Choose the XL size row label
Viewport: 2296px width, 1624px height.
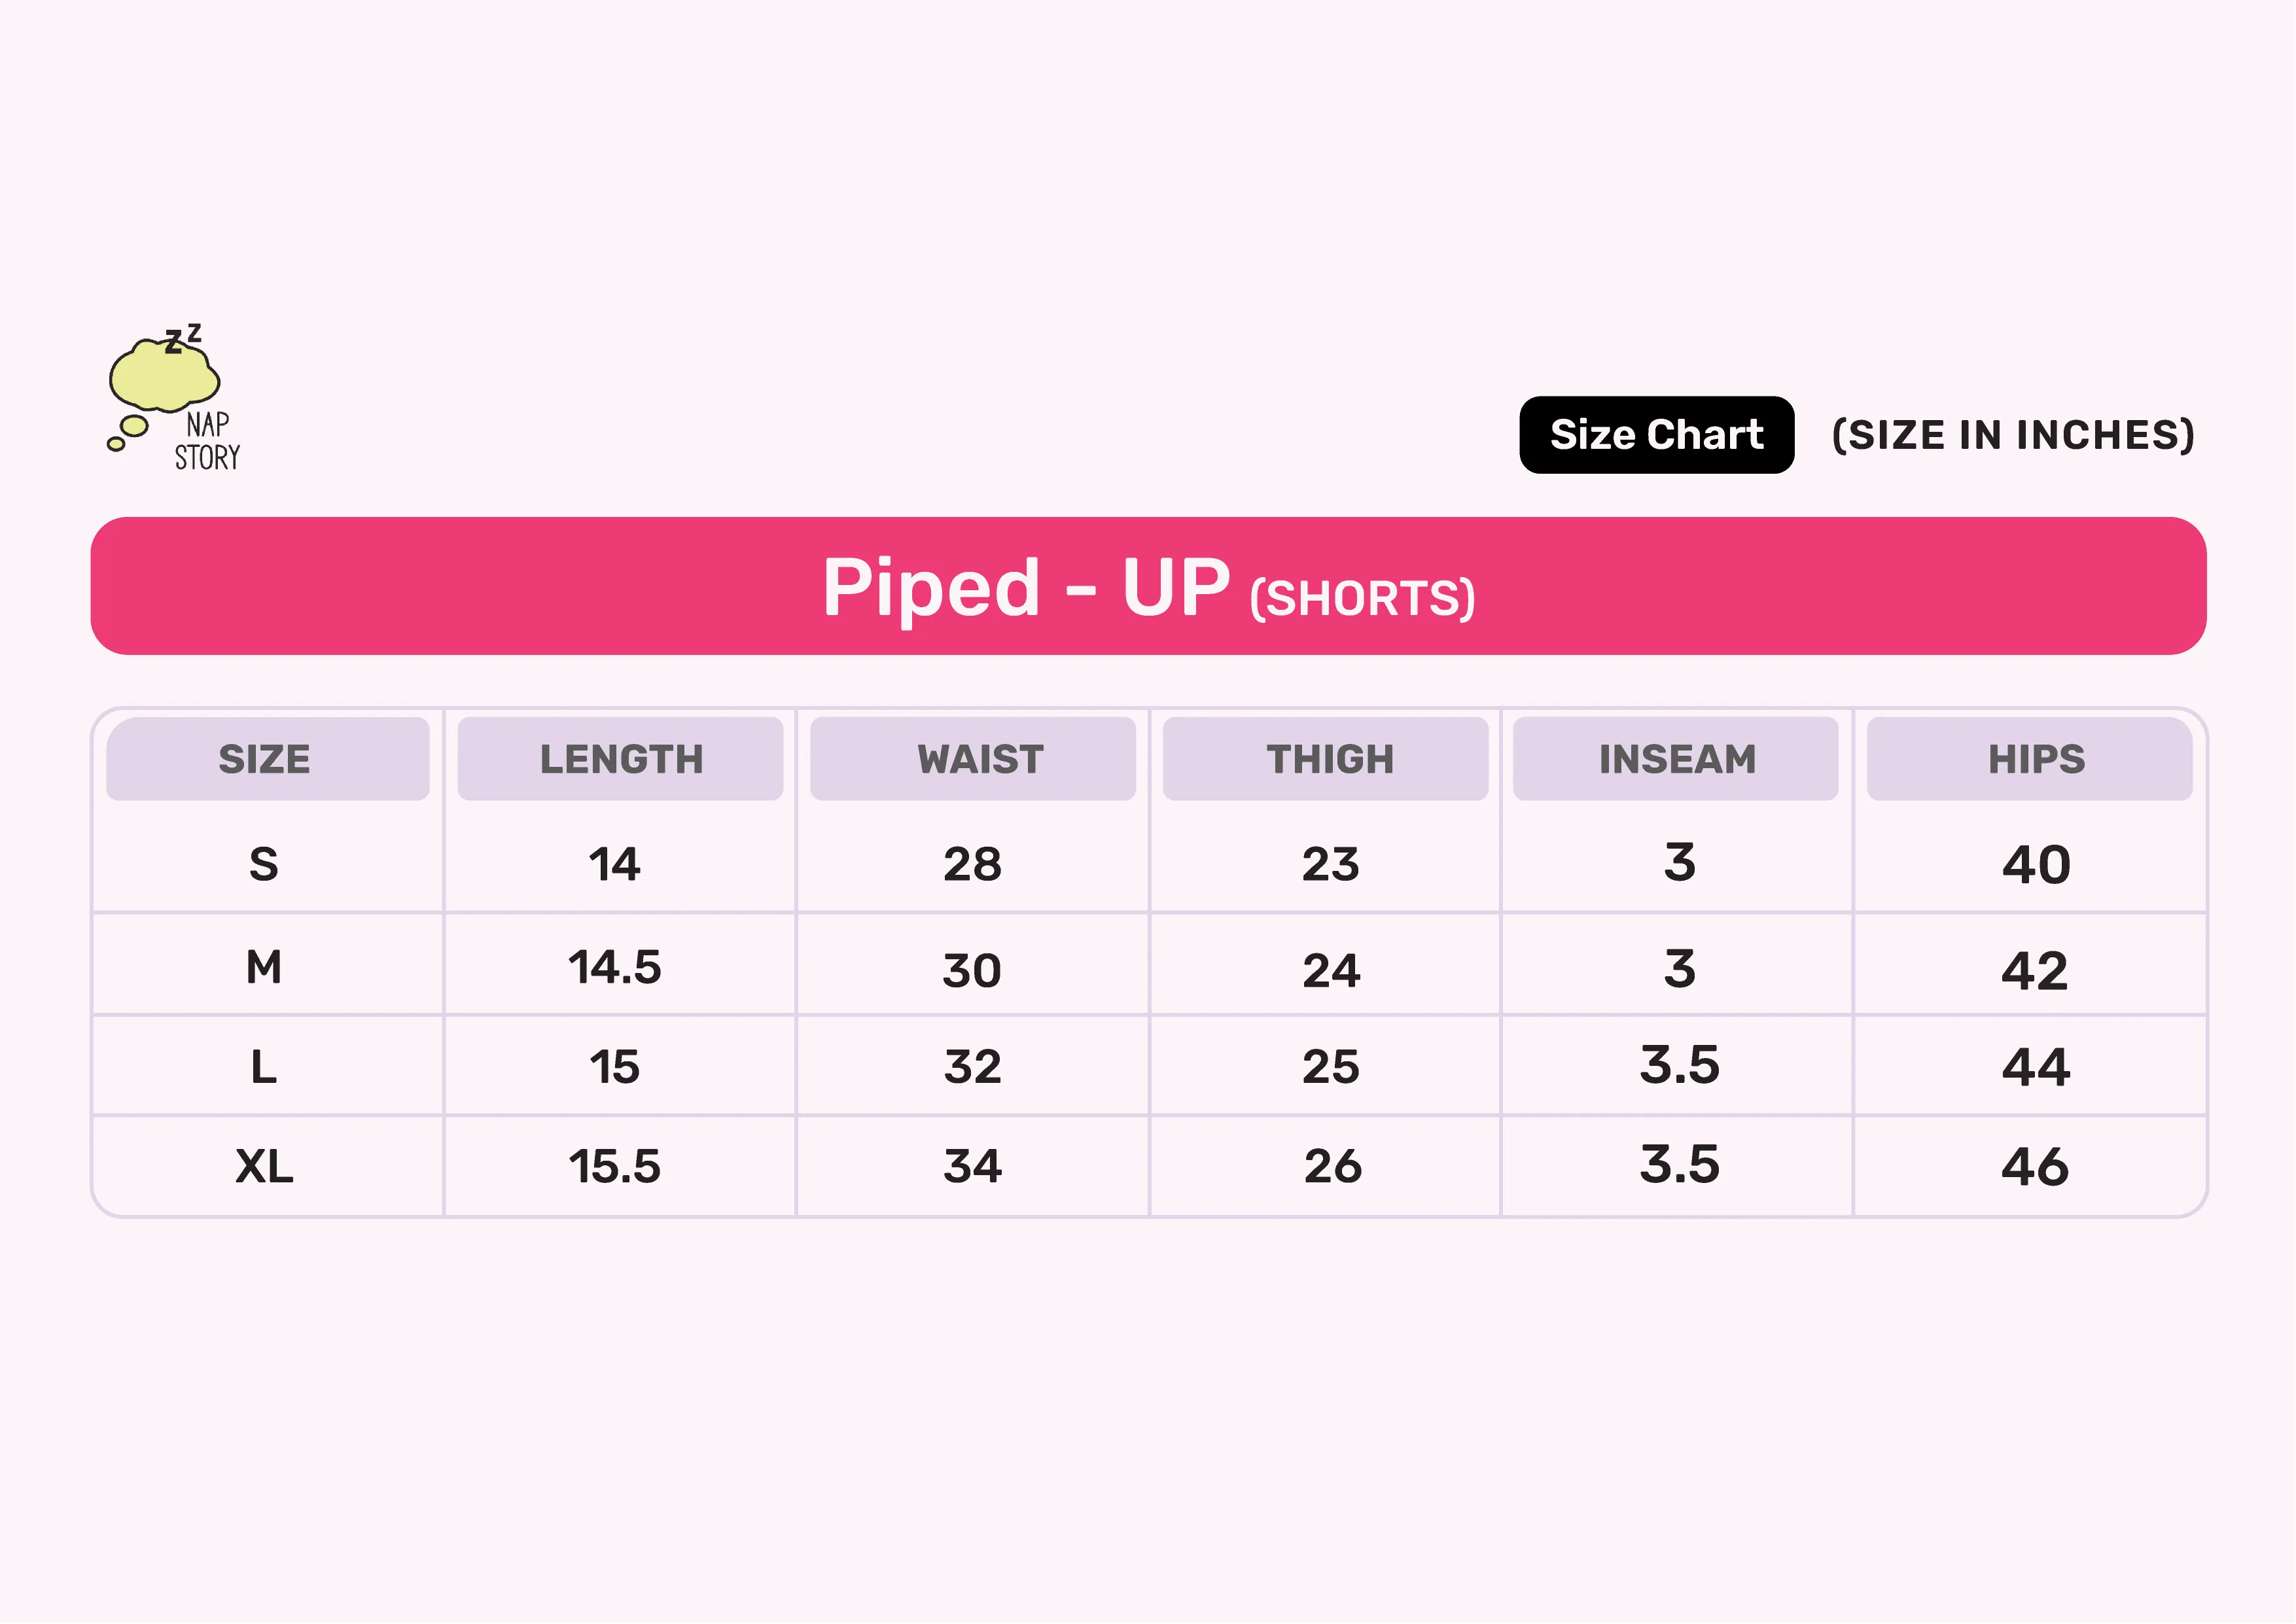point(264,1166)
